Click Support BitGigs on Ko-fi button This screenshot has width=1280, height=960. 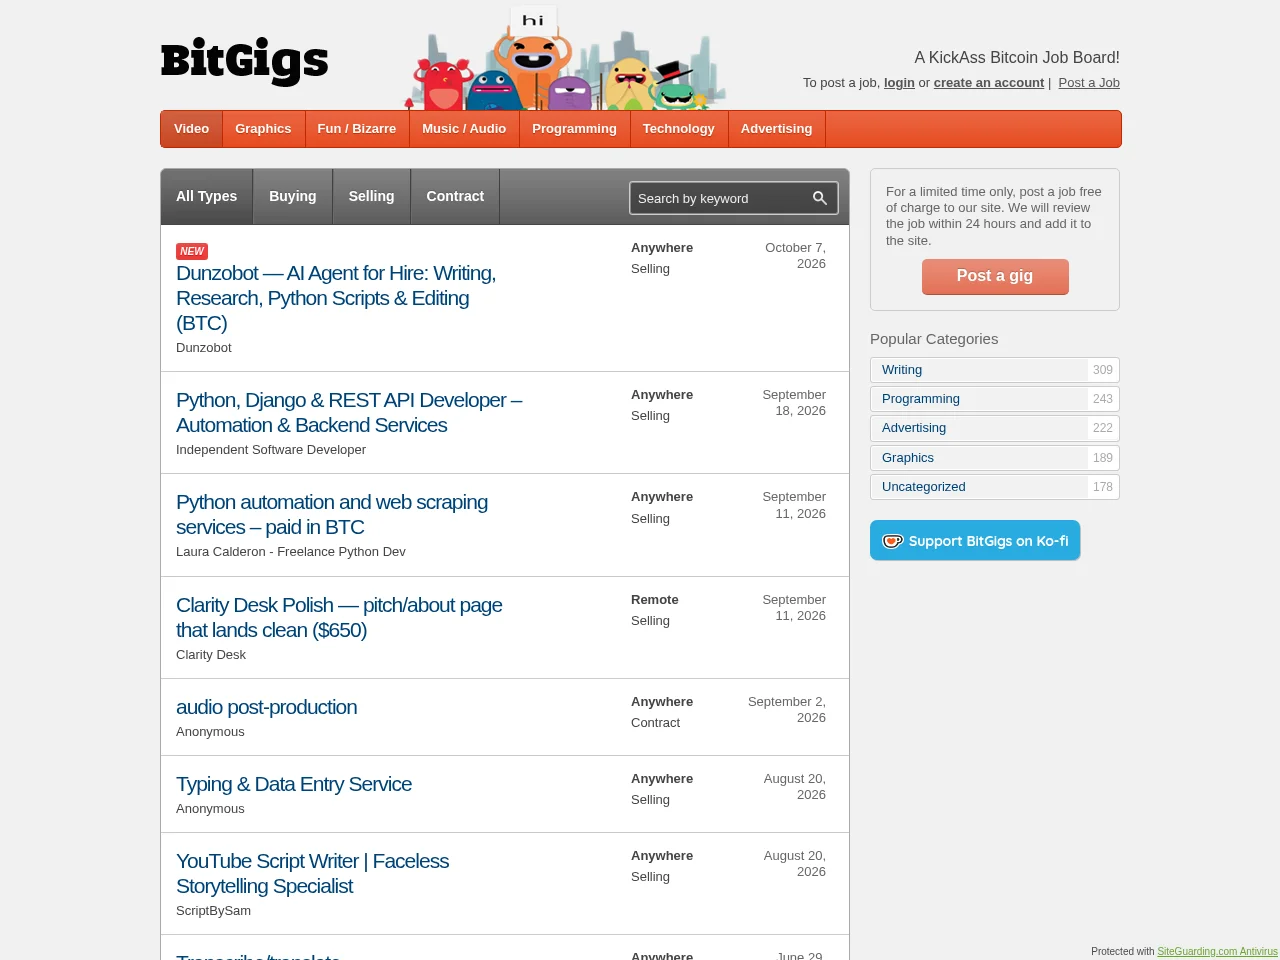pos(975,541)
